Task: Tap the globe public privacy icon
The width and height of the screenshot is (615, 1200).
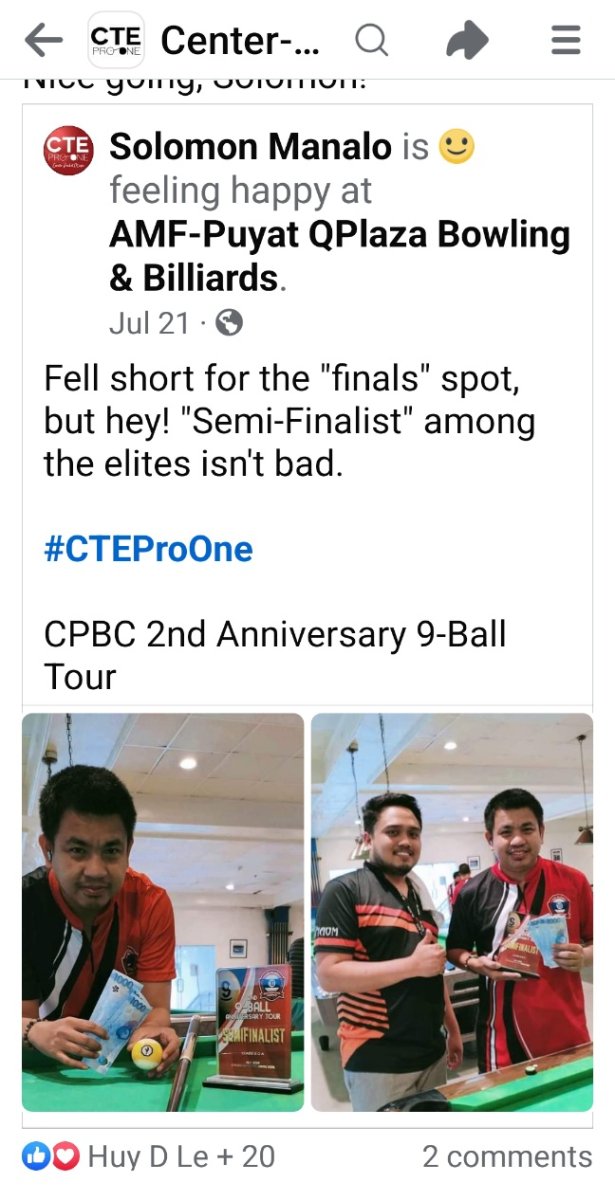Action: click(x=229, y=323)
